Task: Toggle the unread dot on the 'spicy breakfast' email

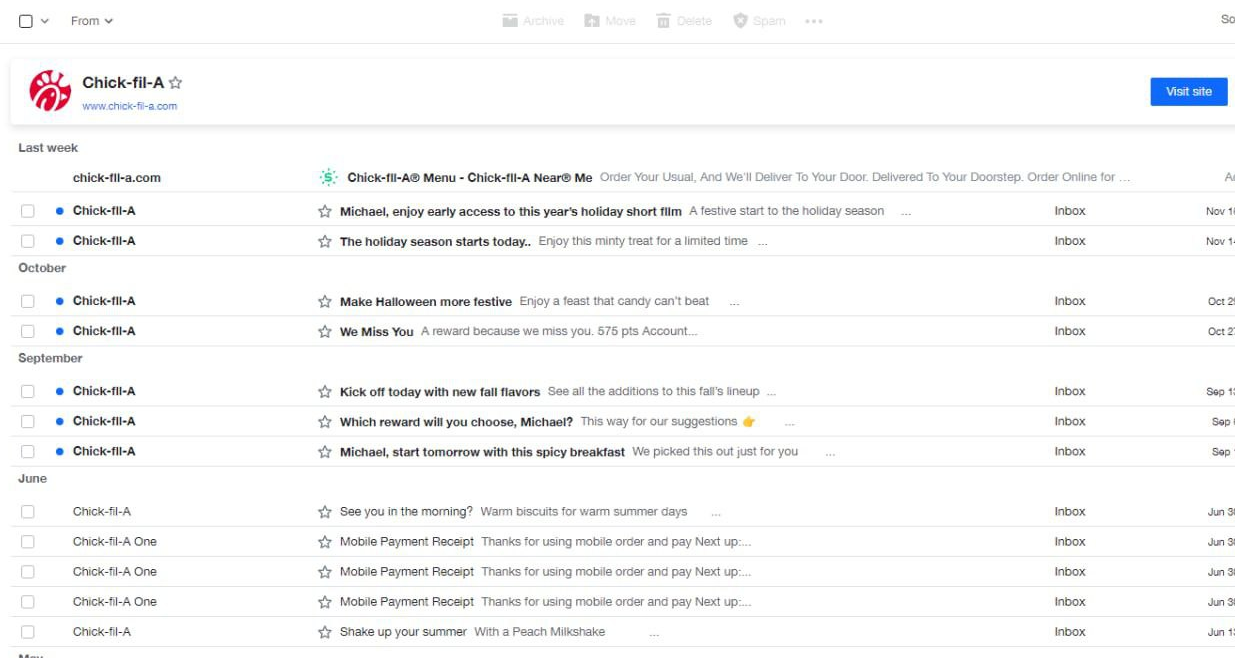Action: tap(60, 451)
